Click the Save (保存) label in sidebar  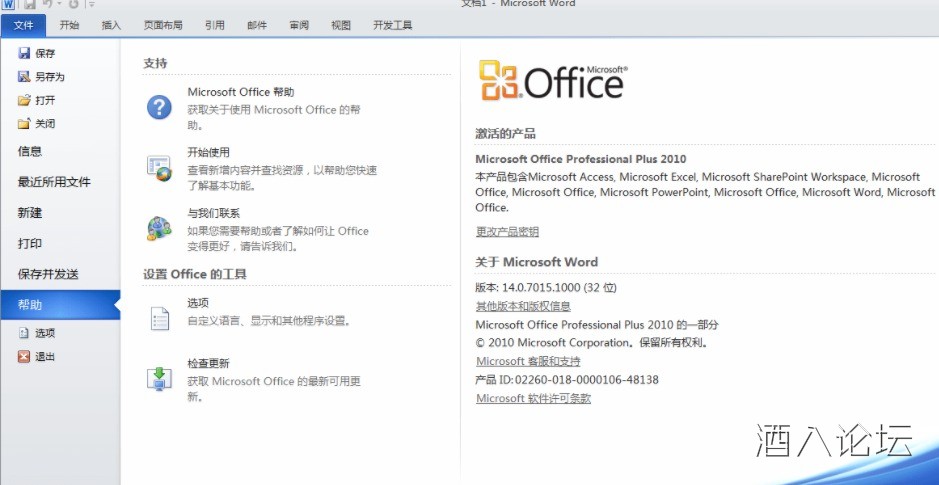(45, 54)
